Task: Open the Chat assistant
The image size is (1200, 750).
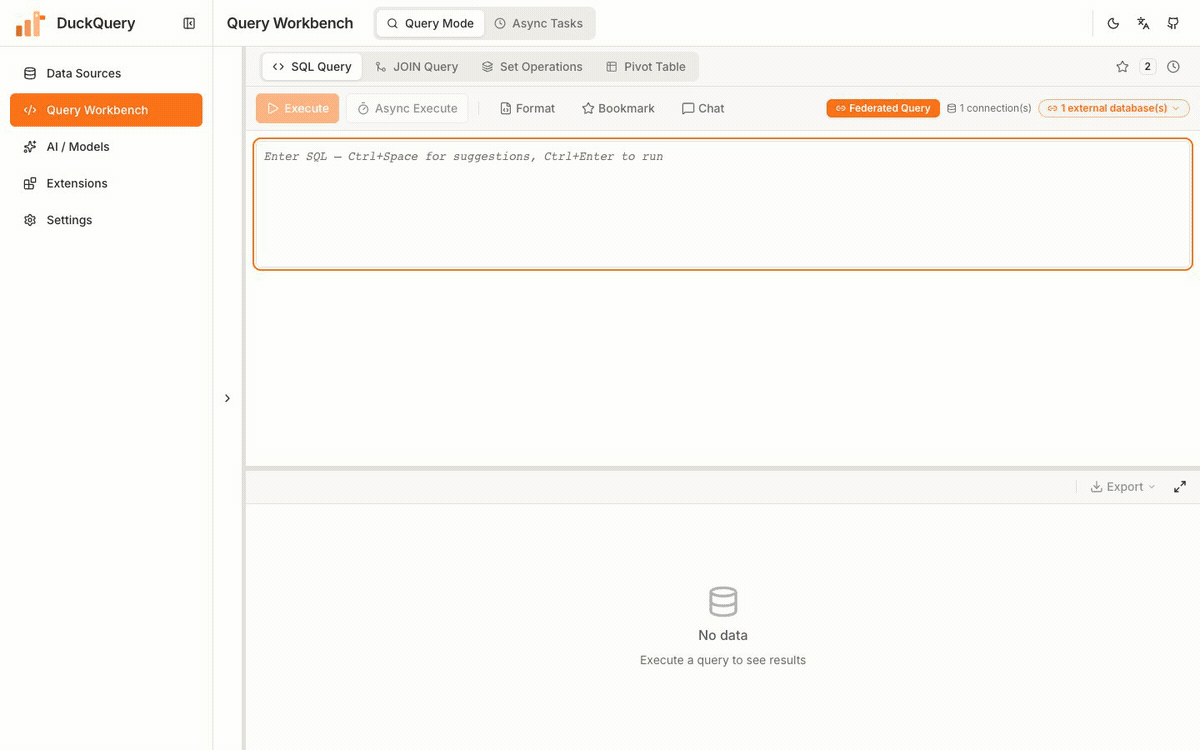Action: [x=703, y=108]
